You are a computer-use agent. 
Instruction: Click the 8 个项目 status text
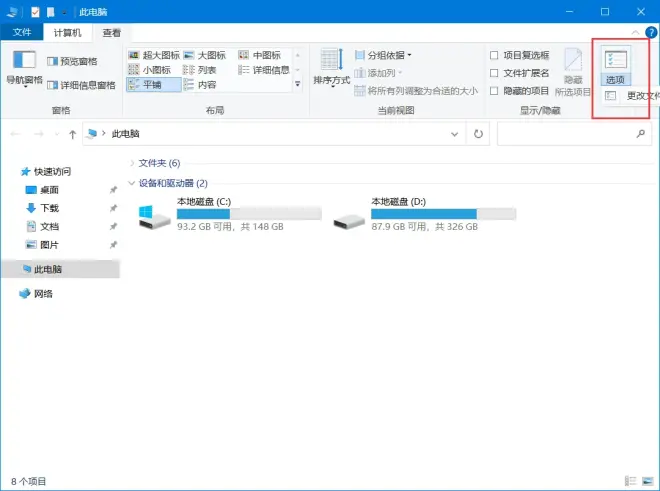coord(29,481)
